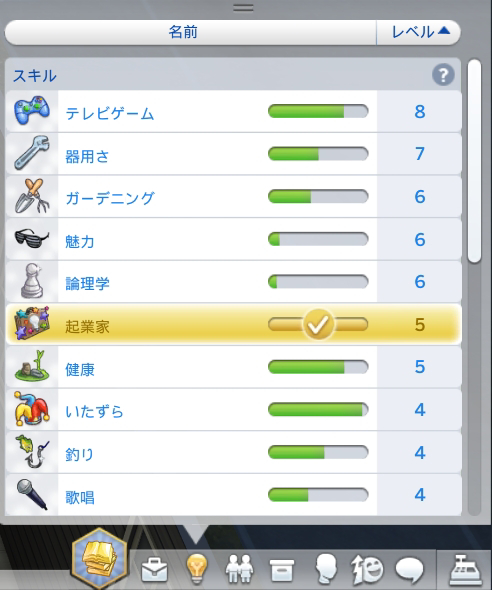The image size is (492, 590).
Task: Open the skills help question mark
Action: pyautogui.click(x=443, y=75)
